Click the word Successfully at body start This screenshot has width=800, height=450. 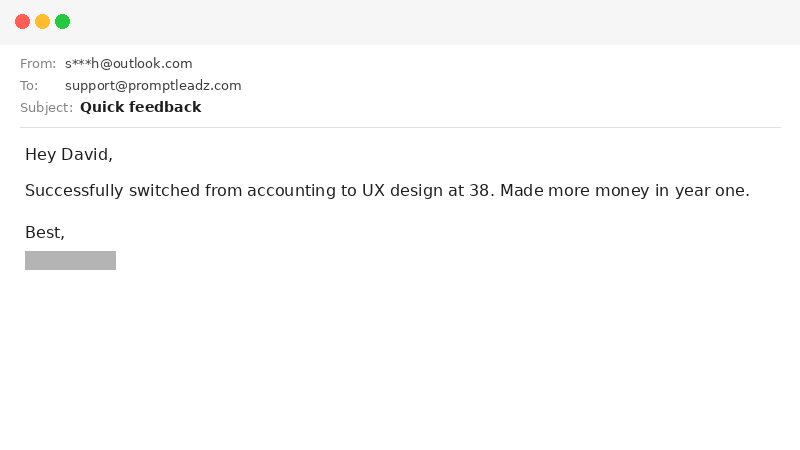point(74,191)
